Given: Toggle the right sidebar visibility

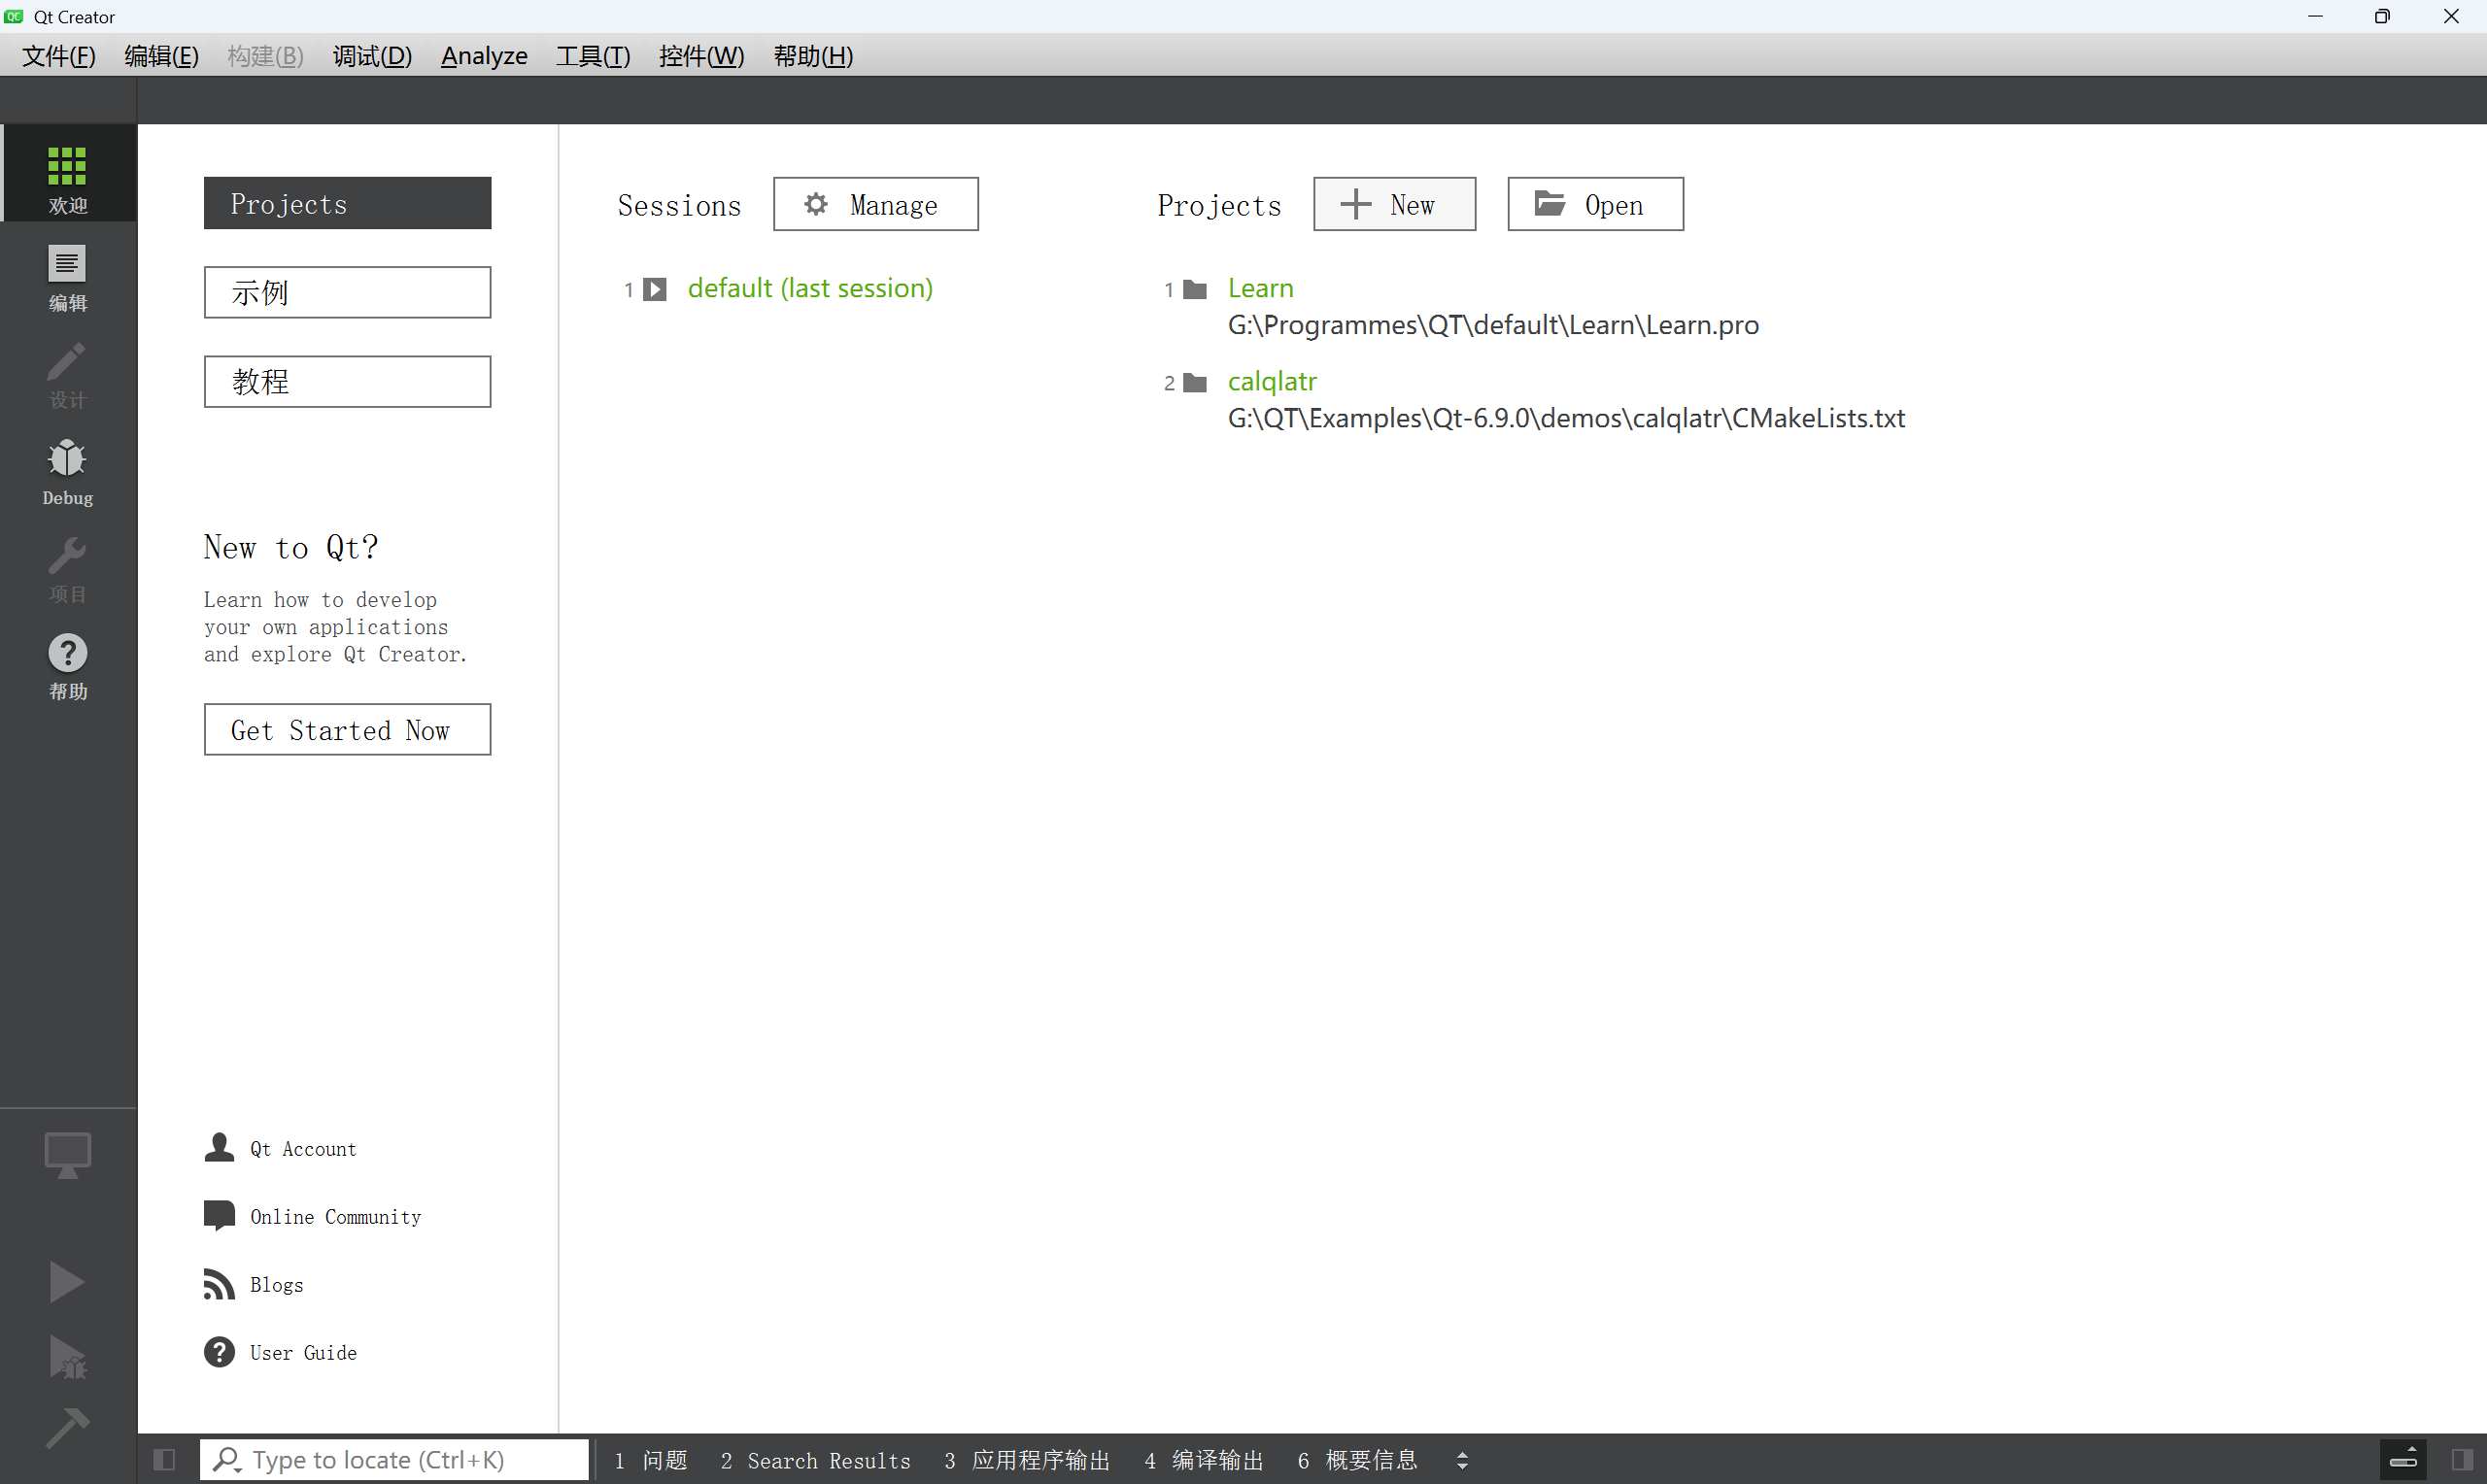Looking at the screenshot, I should point(2463,1460).
